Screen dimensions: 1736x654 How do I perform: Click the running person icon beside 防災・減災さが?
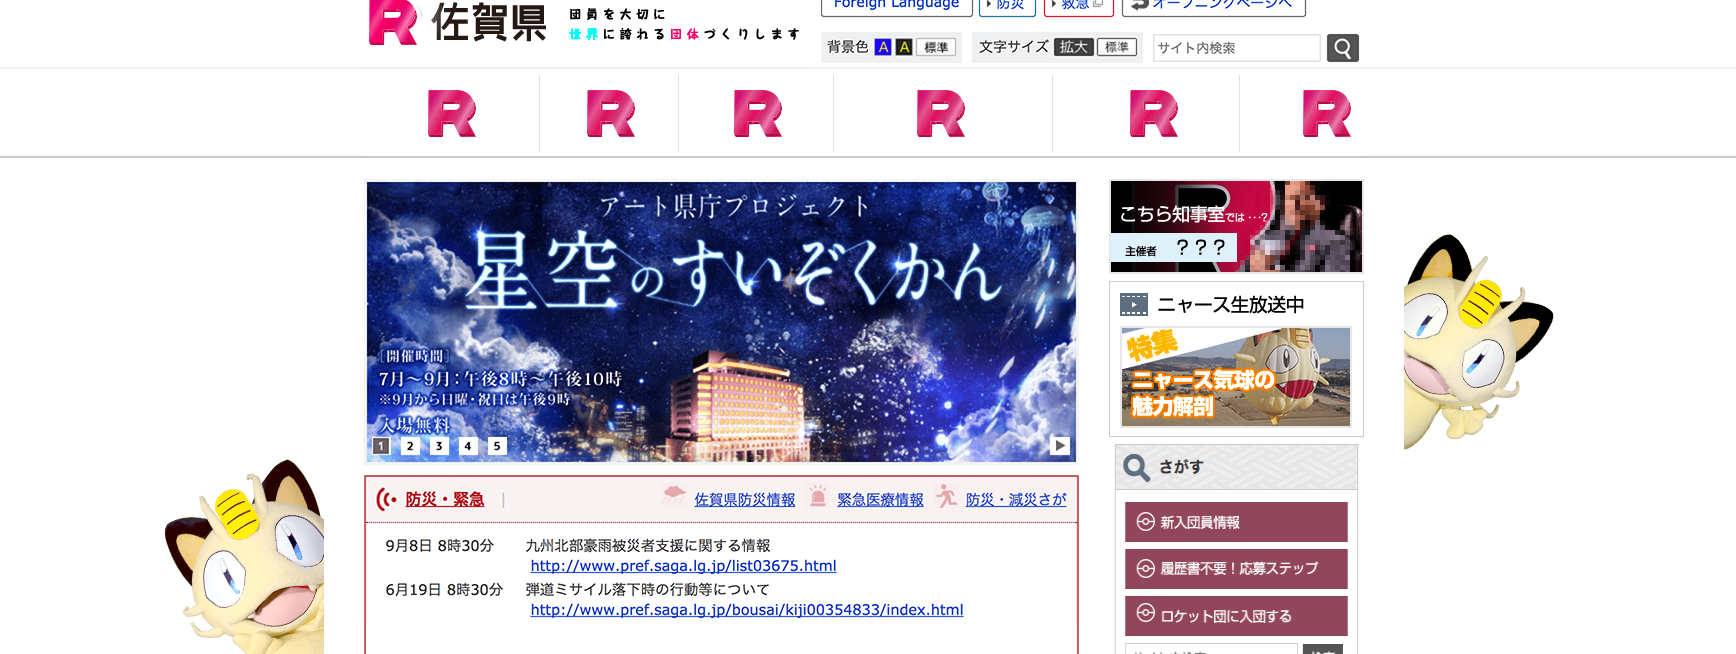[x=946, y=496]
